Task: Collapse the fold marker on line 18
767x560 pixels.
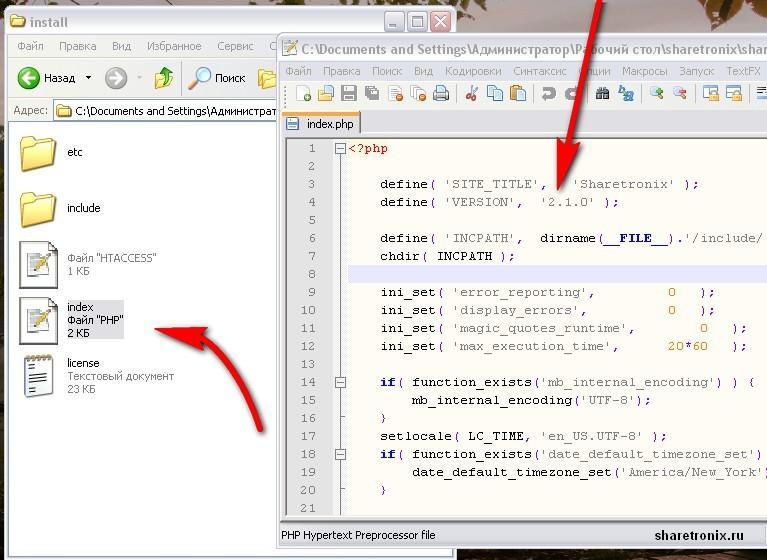Action: coord(340,454)
